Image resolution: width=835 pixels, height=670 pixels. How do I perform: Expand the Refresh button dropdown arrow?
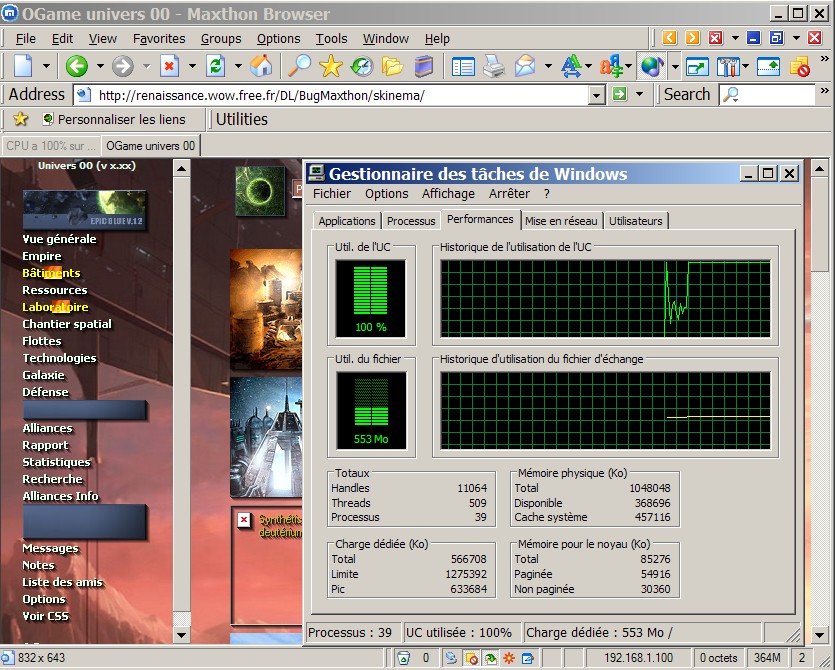[x=238, y=67]
